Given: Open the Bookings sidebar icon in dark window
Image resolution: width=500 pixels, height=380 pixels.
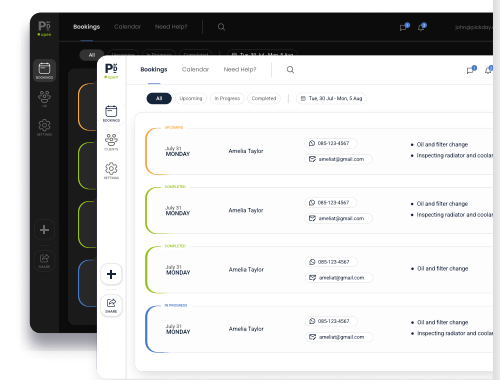Looking at the screenshot, I should 44,71.
